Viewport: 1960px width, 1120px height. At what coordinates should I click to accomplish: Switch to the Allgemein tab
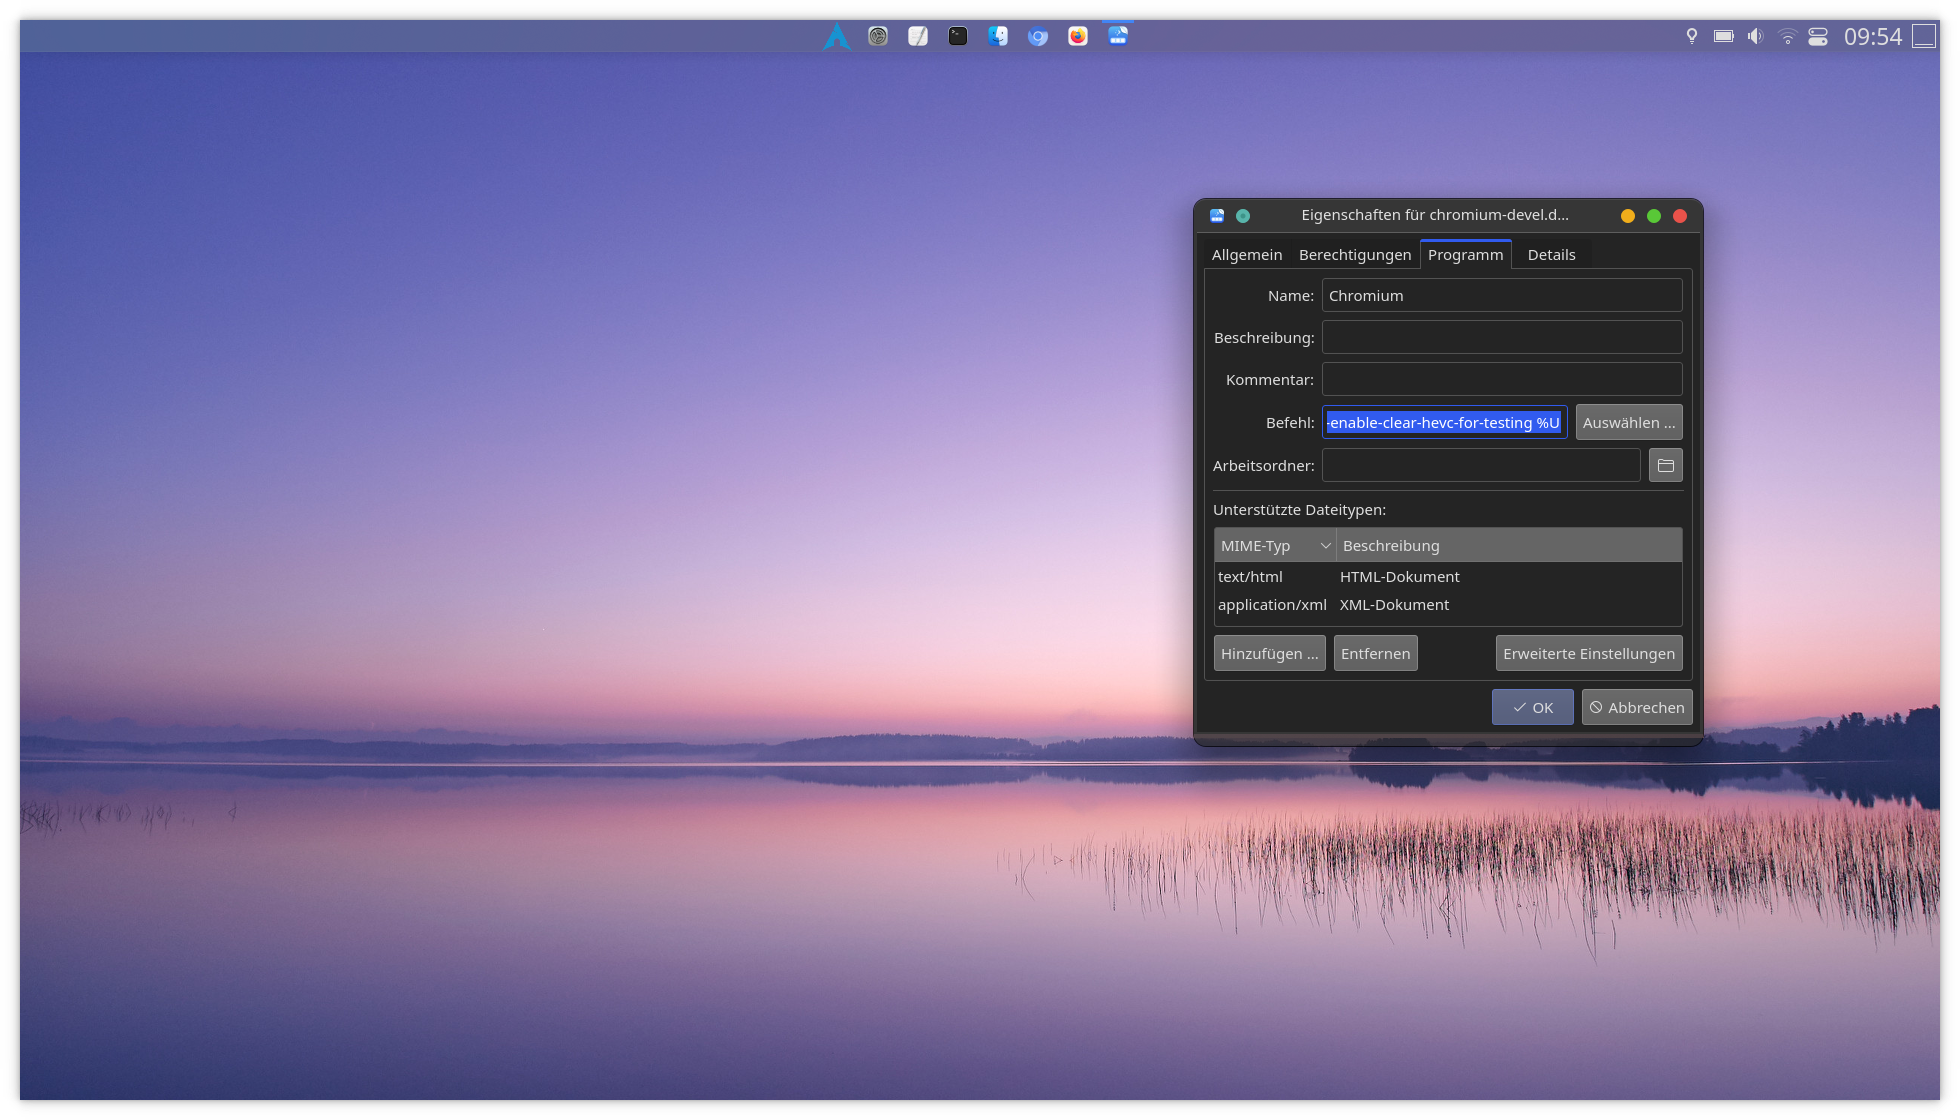point(1246,255)
